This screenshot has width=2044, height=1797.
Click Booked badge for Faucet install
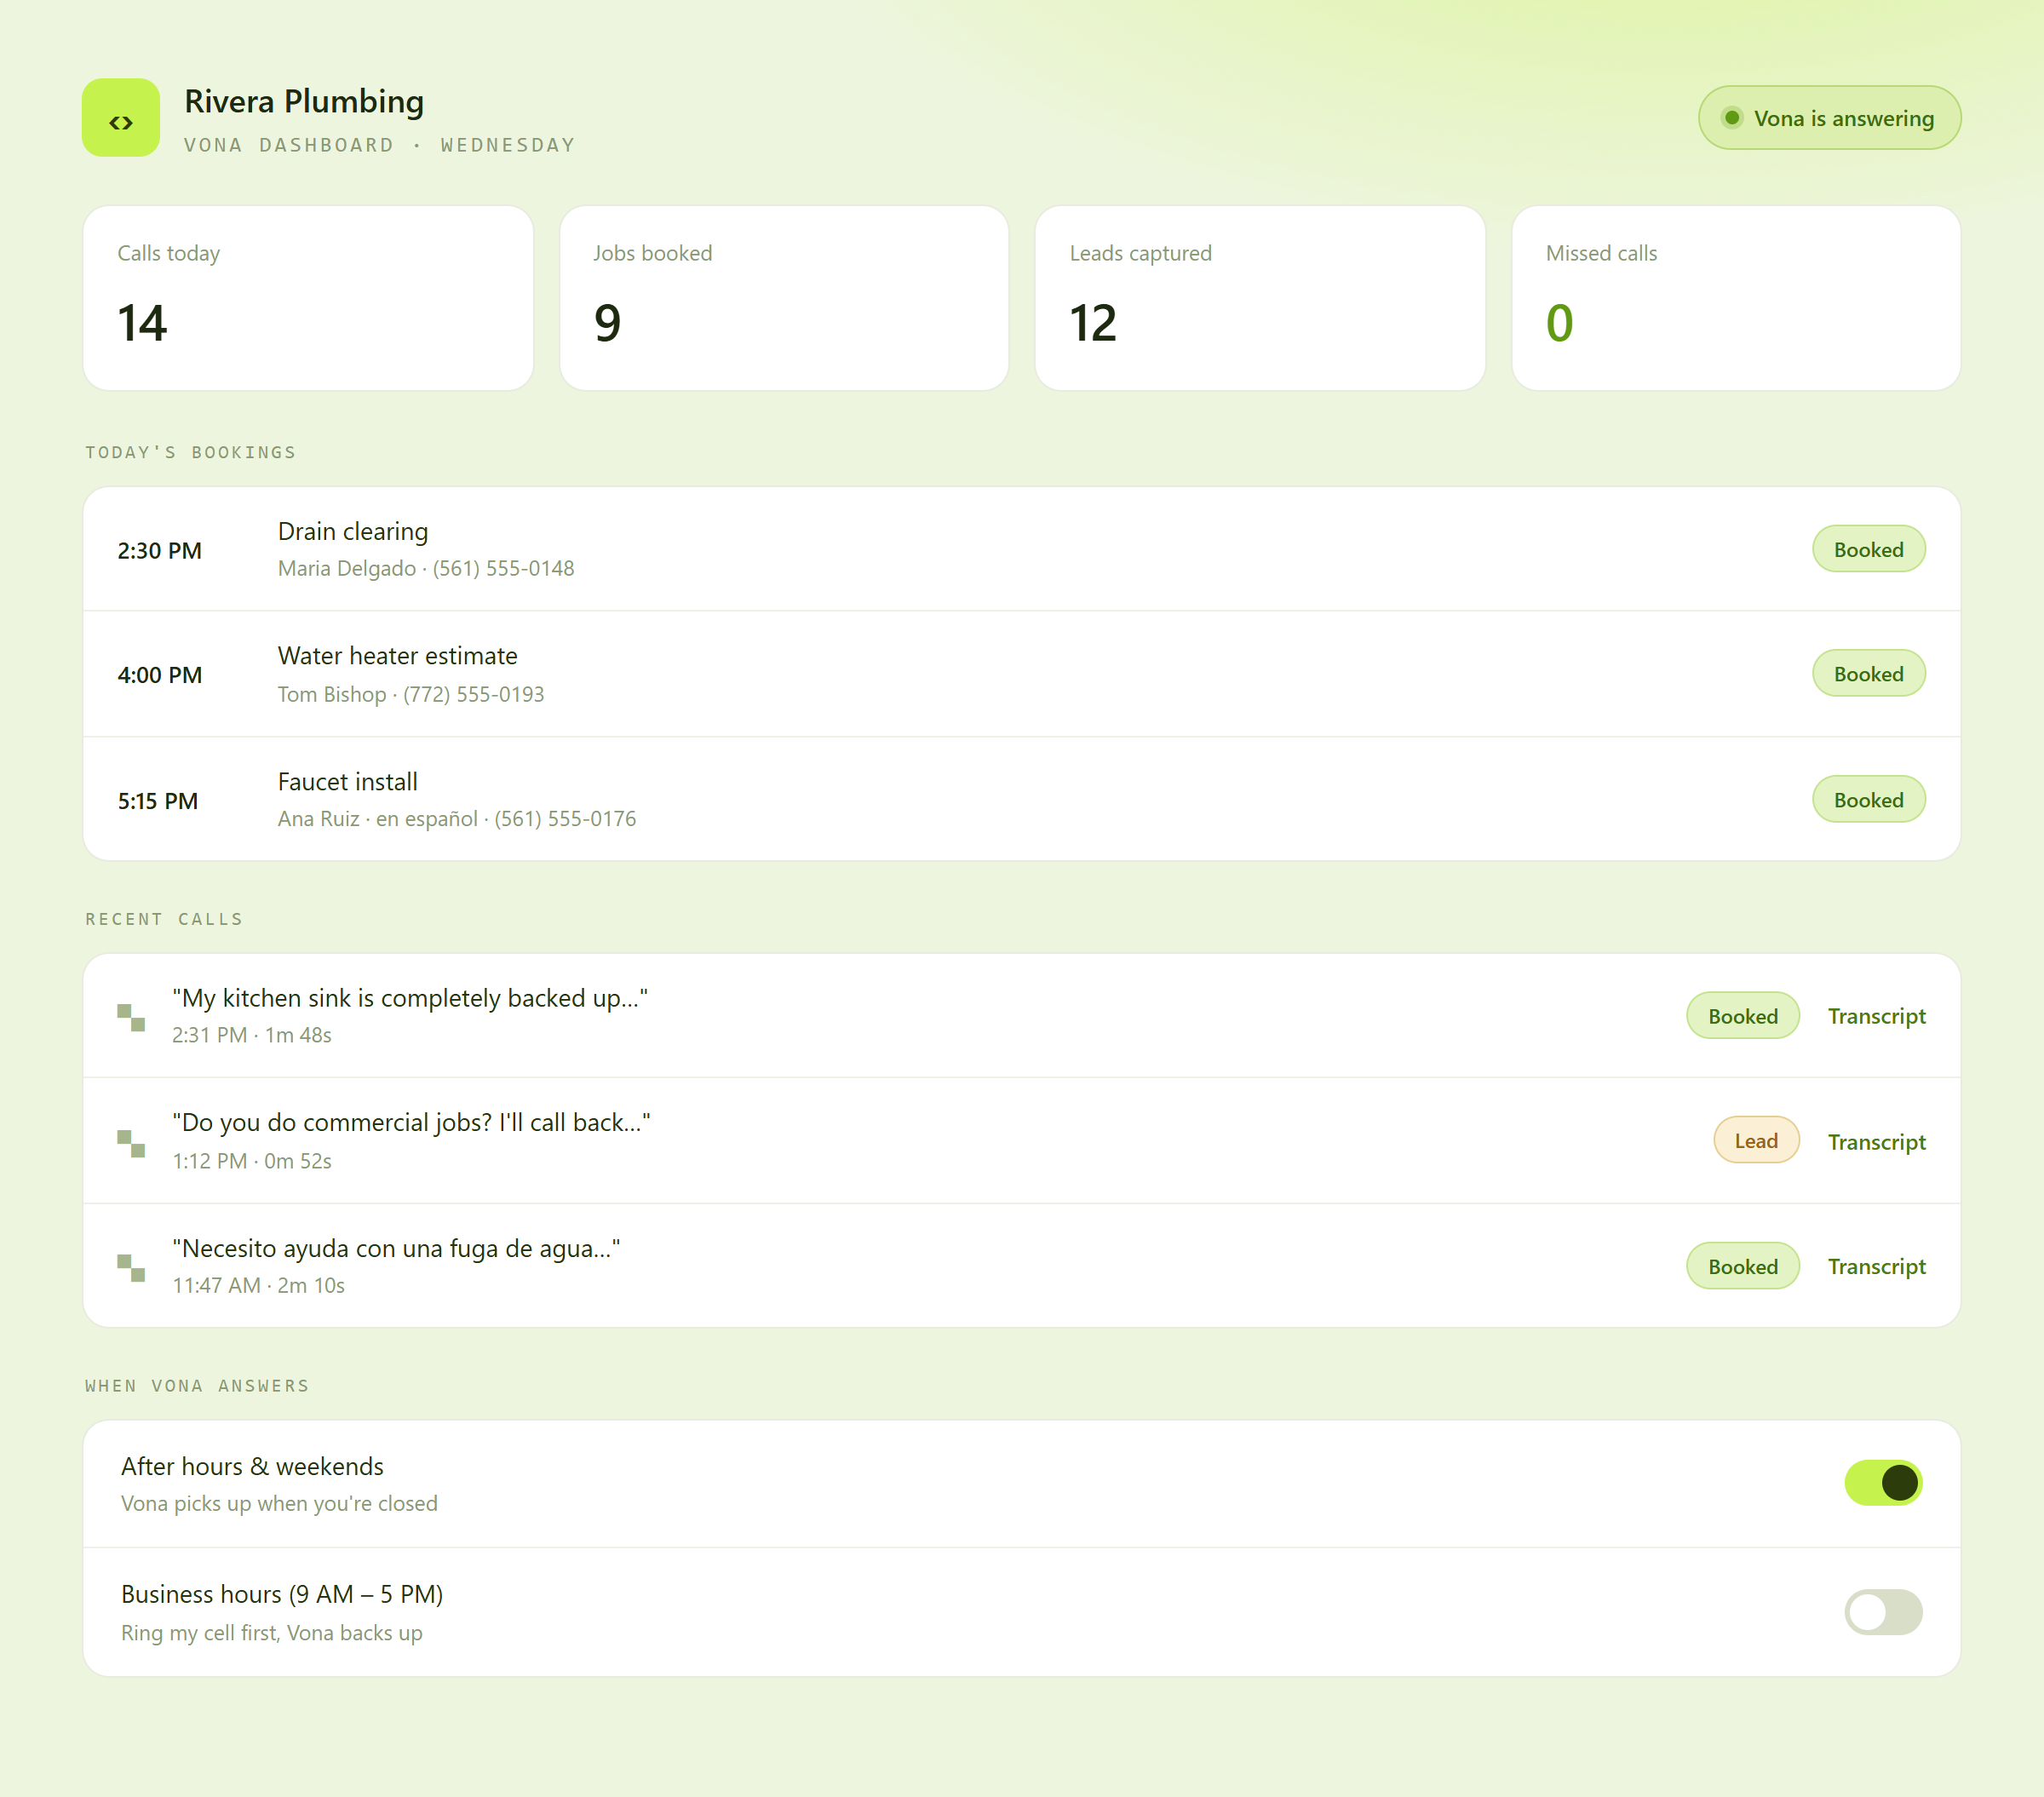pyautogui.click(x=1868, y=800)
